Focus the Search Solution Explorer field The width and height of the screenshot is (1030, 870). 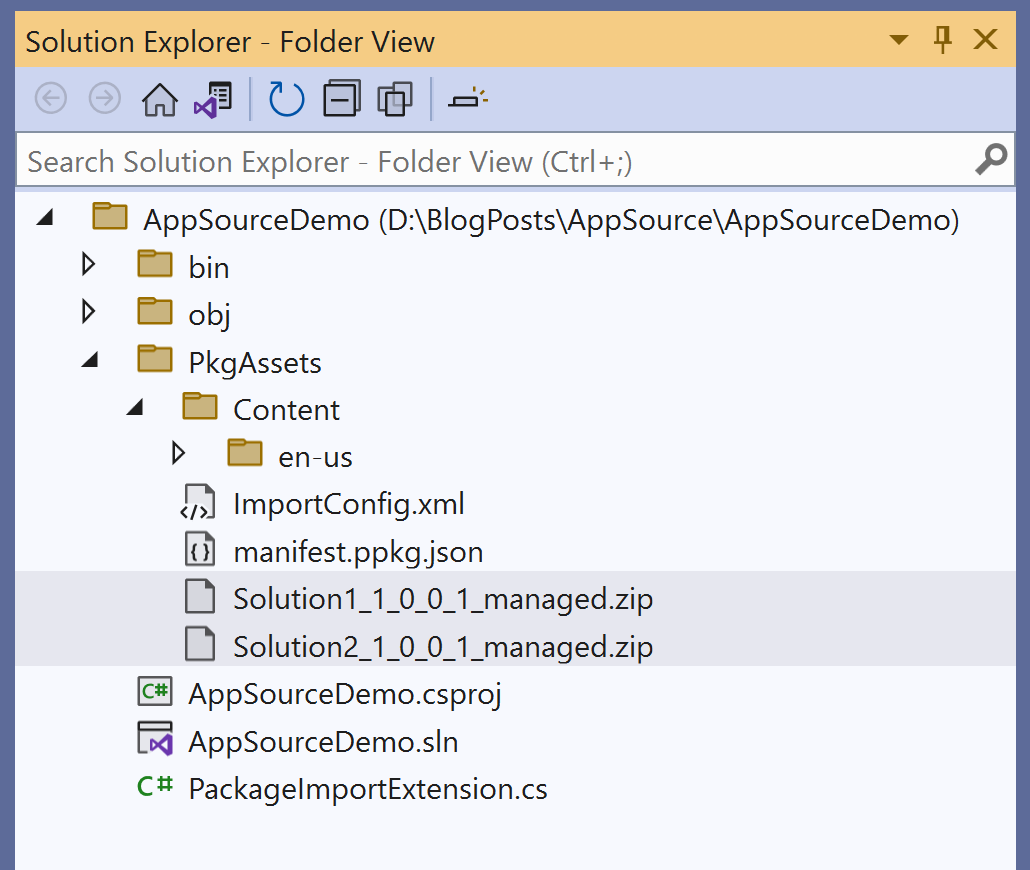pos(490,161)
